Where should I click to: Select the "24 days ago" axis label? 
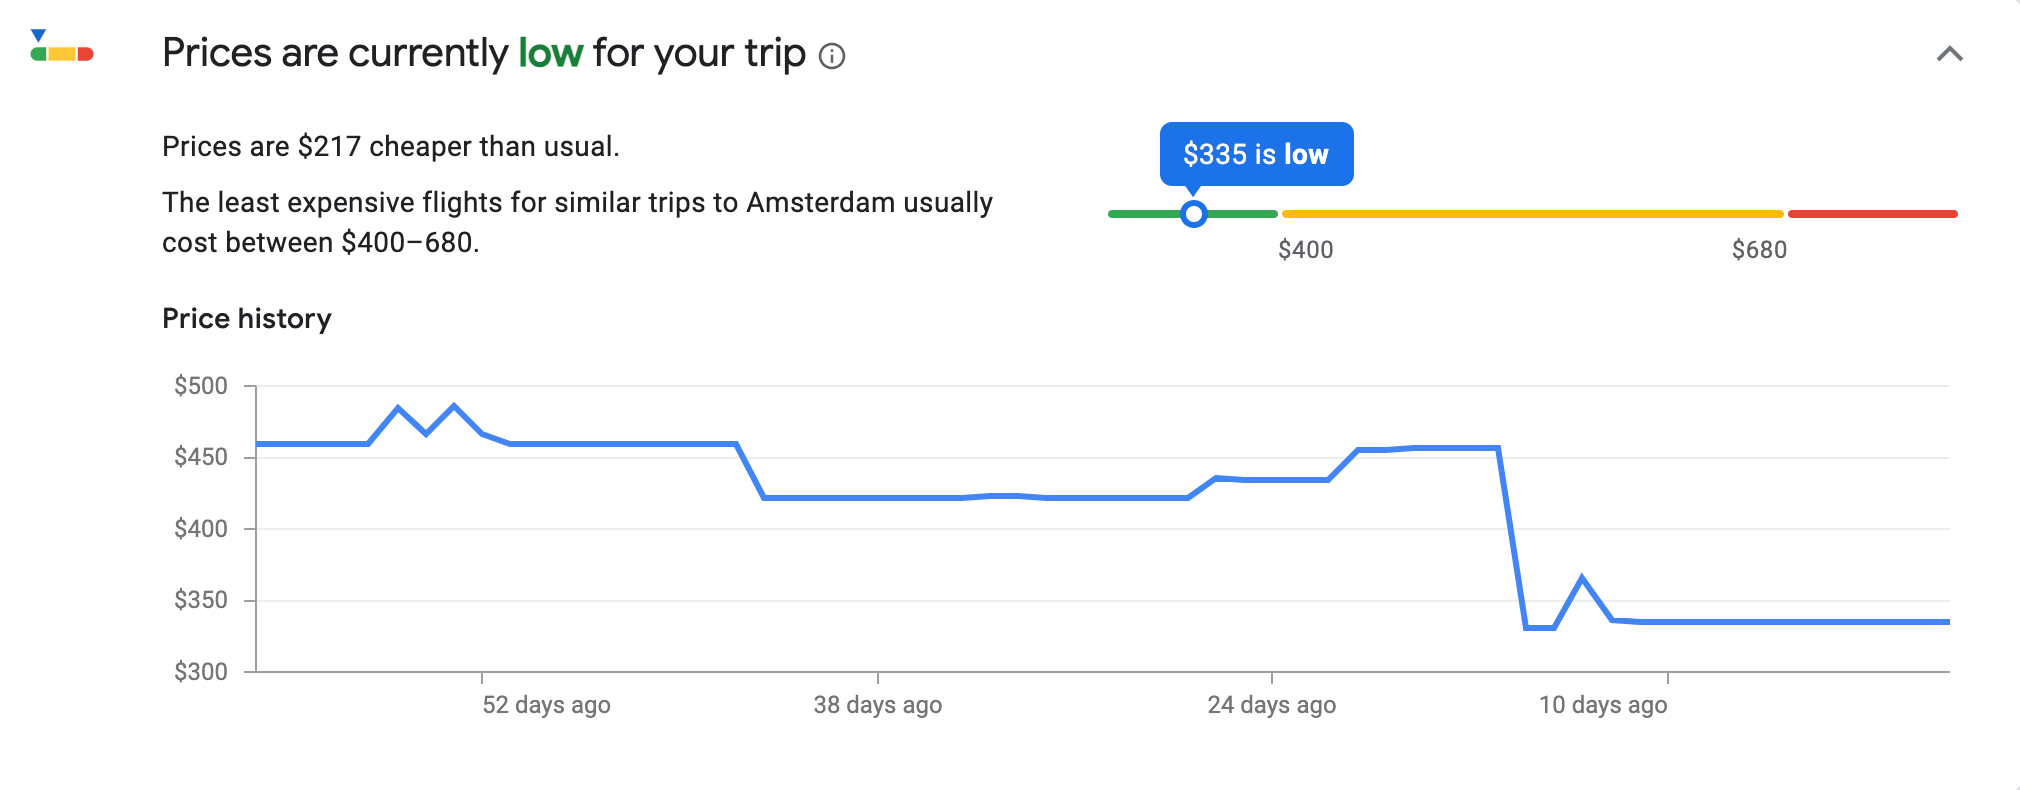(1271, 705)
